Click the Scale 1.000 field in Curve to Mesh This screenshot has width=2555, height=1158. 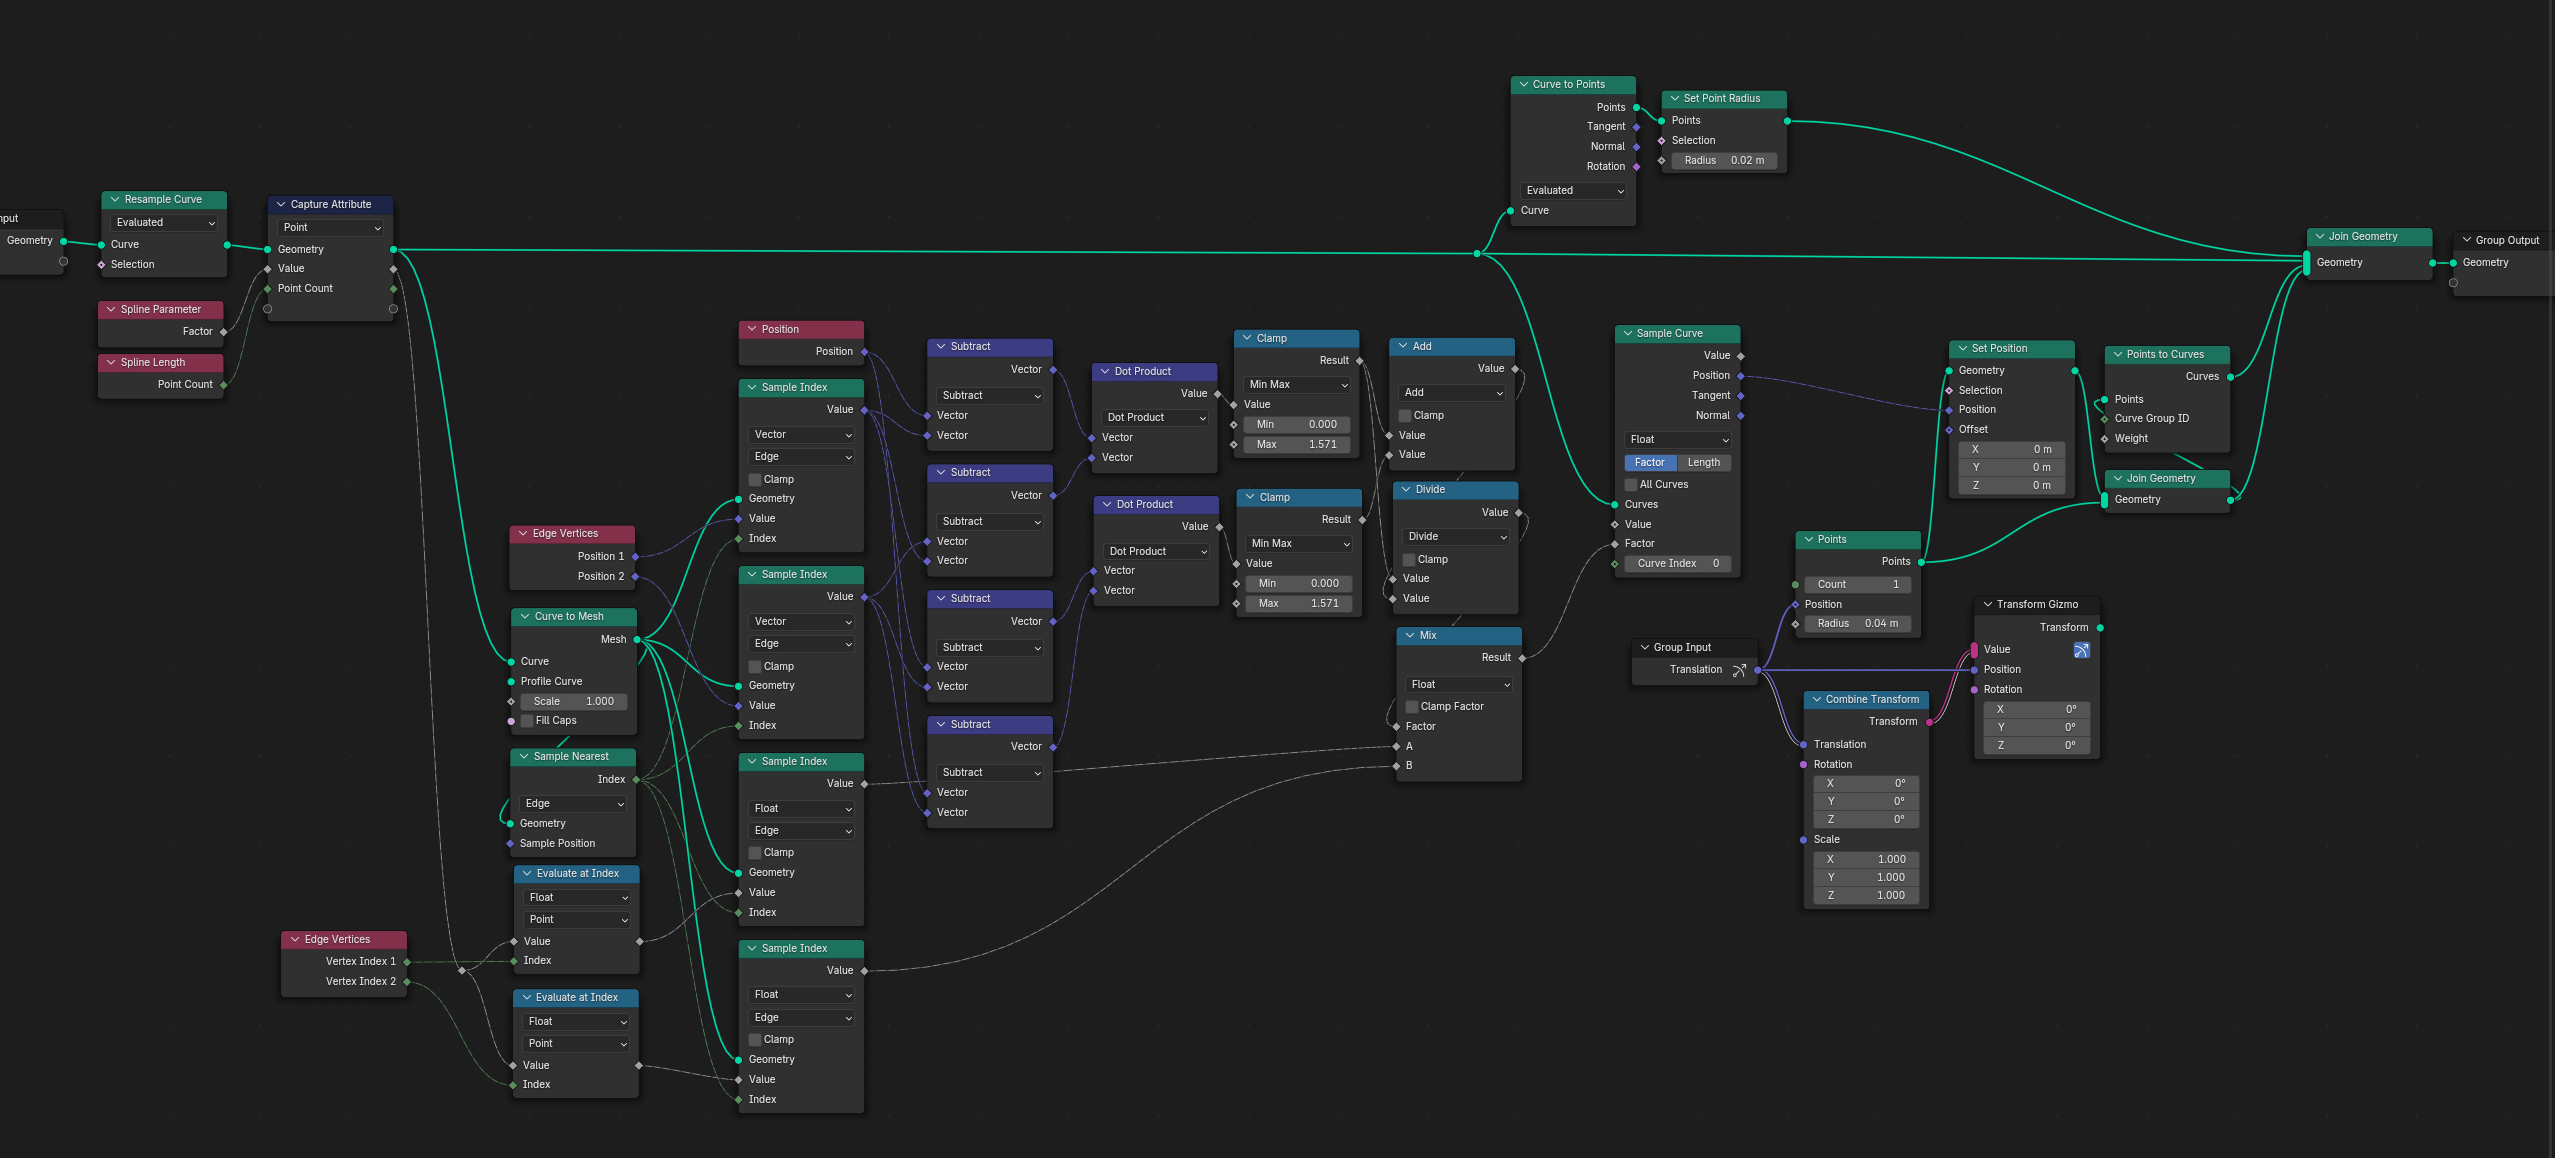pyautogui.click(x=573, y=702)
